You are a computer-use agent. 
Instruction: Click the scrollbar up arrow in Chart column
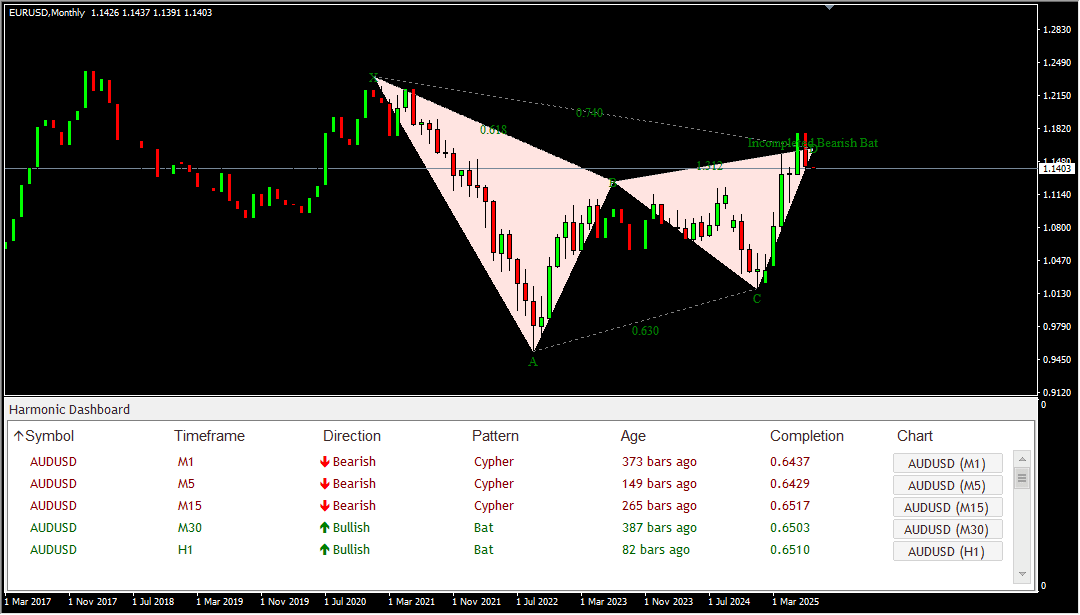click(1021, 459)
